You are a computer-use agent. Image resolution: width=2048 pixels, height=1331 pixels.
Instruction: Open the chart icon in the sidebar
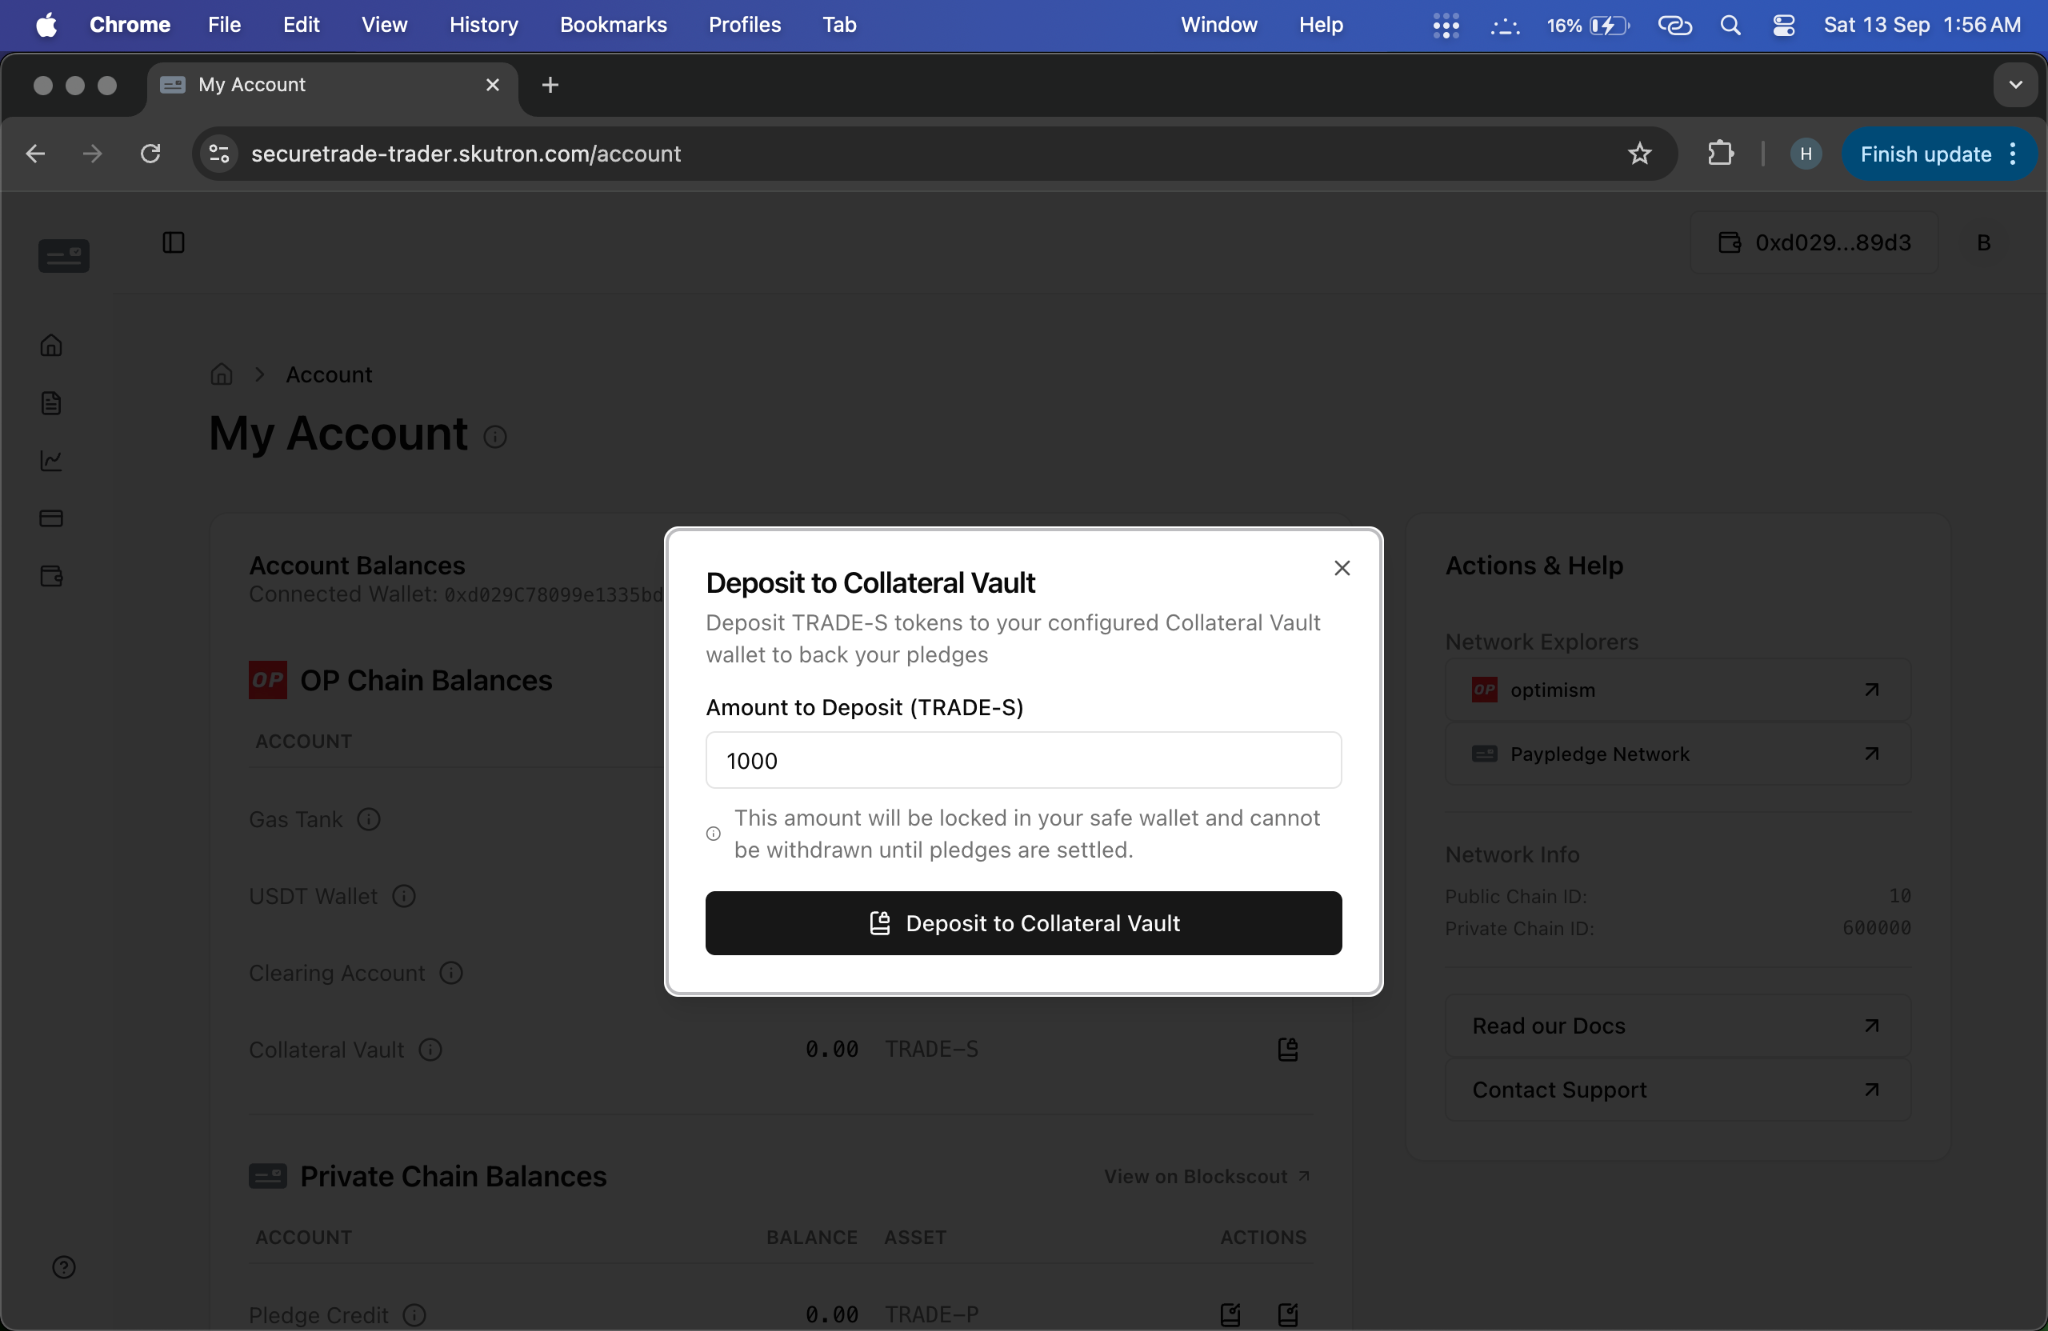click(51, 460)
